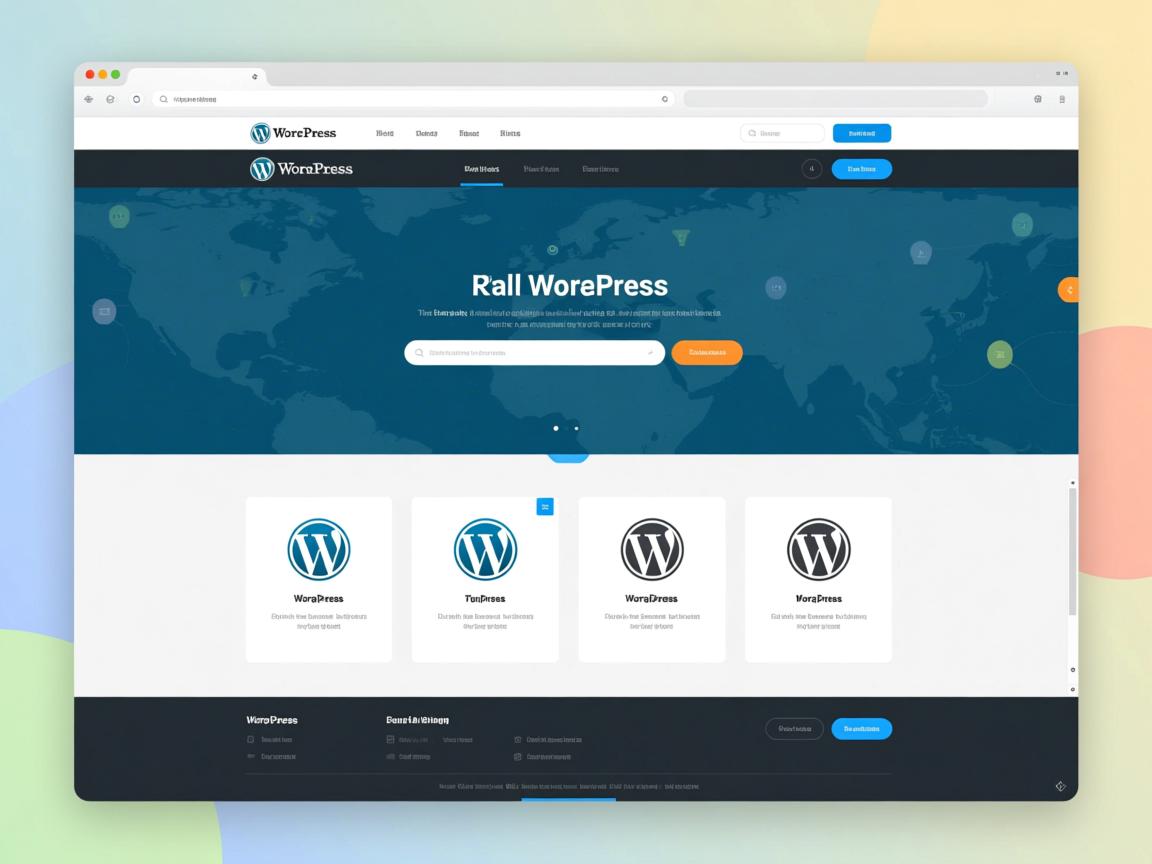1152x864 pixels.
Task: Click the magnifier icon in the hero search box
Action: coord(419,352)
